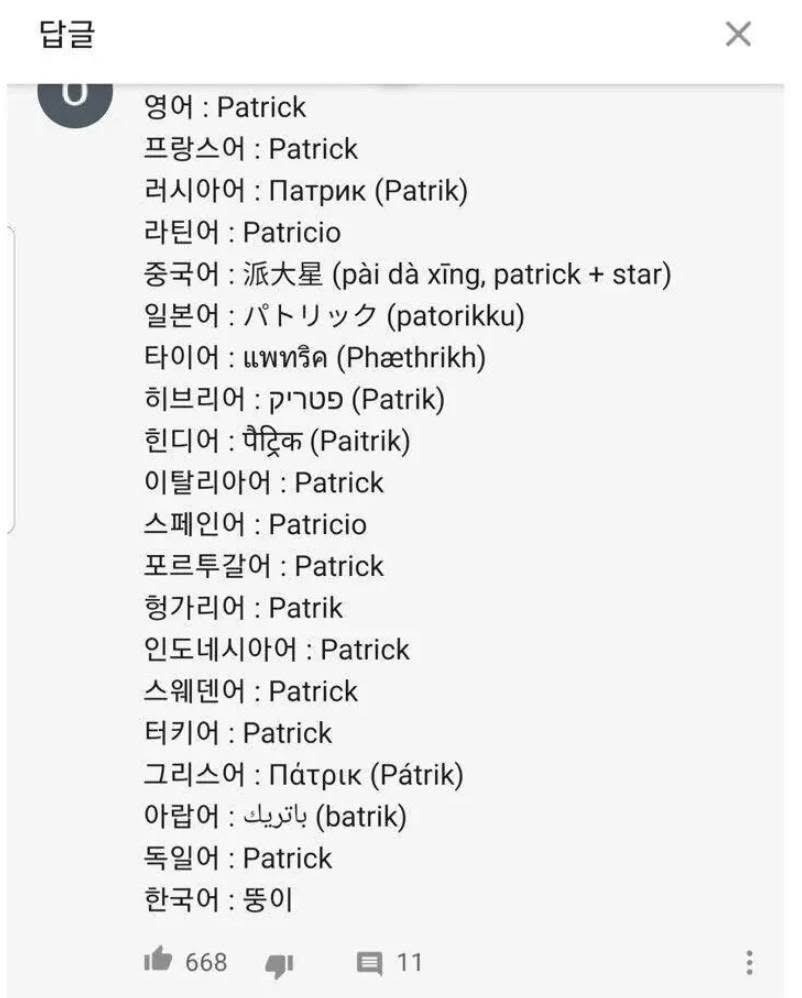Click the '라틴어 : Patricio' line
The width and height of the screenshot is (802, 998).
[242, 233]
